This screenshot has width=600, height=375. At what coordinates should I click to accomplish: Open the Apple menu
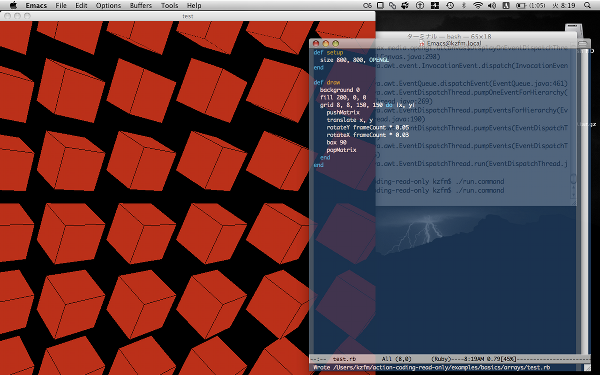pos(13,5)
